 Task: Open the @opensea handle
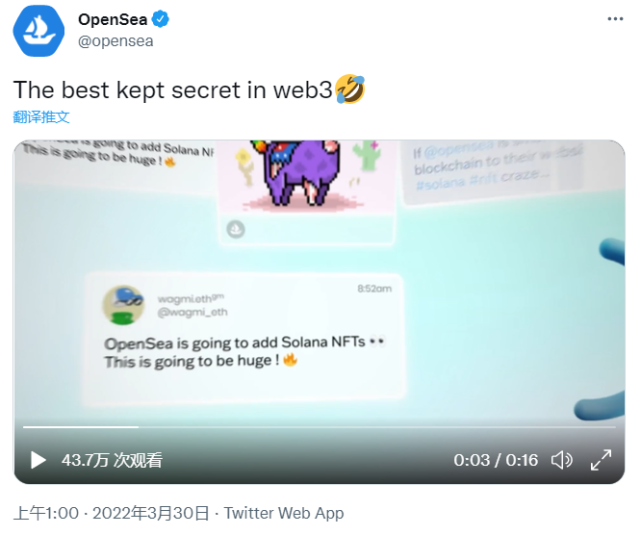(116, 41)
